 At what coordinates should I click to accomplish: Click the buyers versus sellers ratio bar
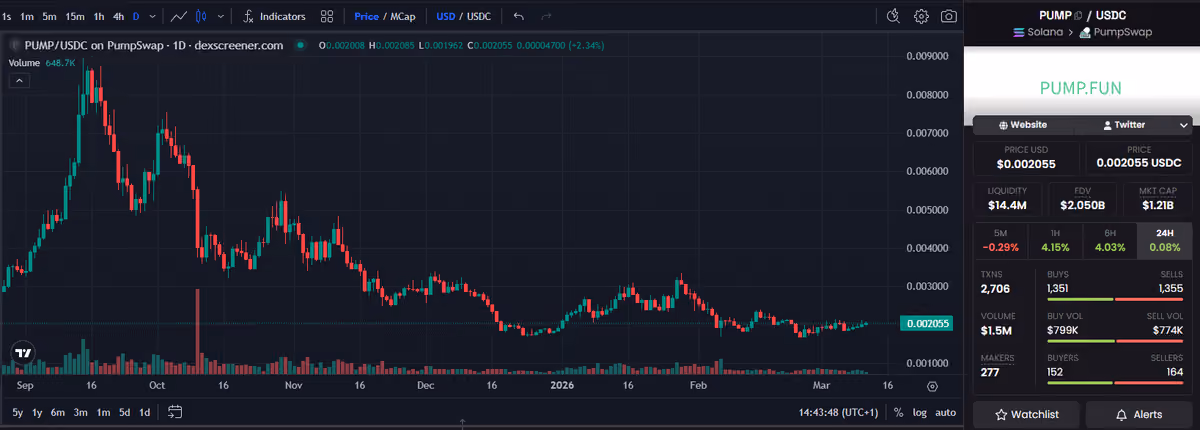click(x=1115, y=382)
